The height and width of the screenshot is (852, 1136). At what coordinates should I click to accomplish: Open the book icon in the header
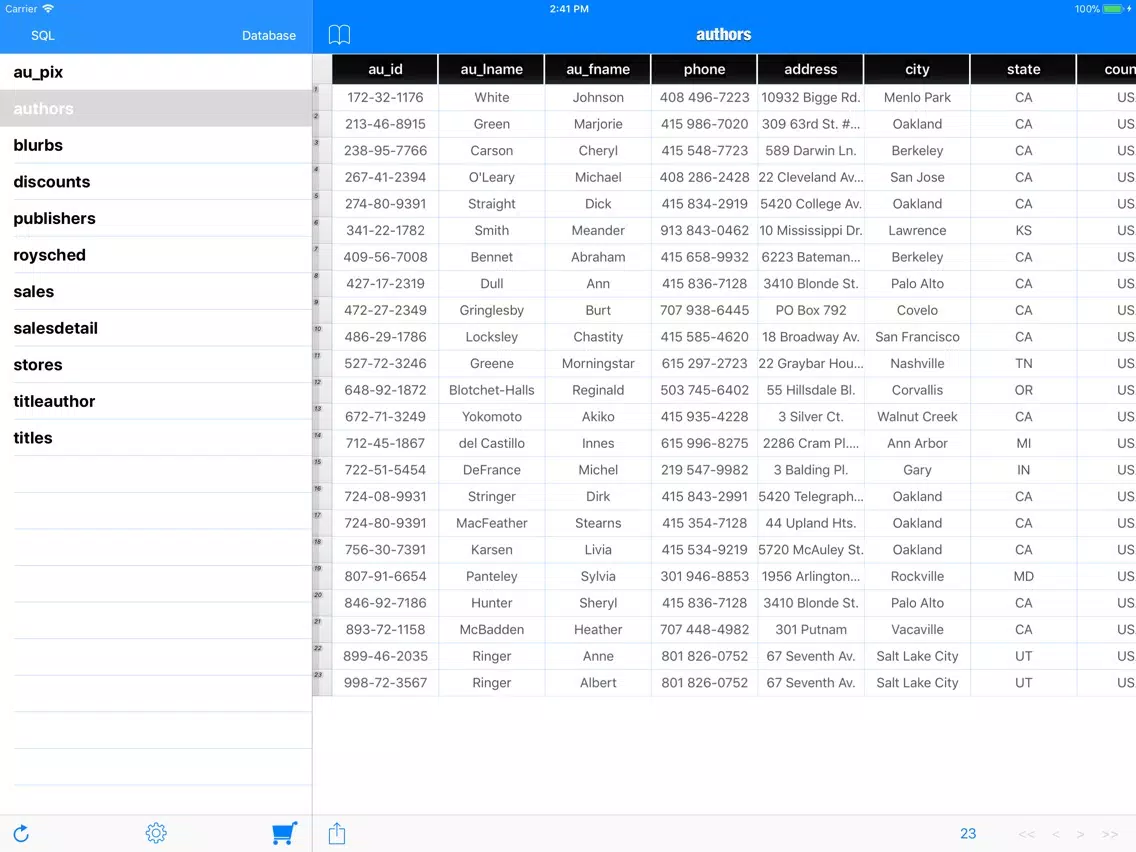pyautogui.click(x=339, y=35)
